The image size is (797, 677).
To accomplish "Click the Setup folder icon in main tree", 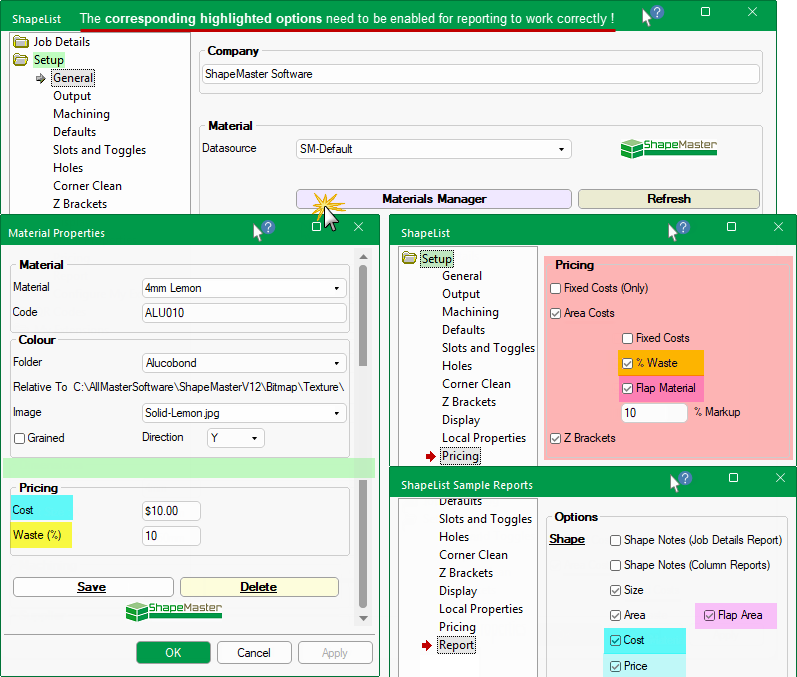I will pos(21,60).
